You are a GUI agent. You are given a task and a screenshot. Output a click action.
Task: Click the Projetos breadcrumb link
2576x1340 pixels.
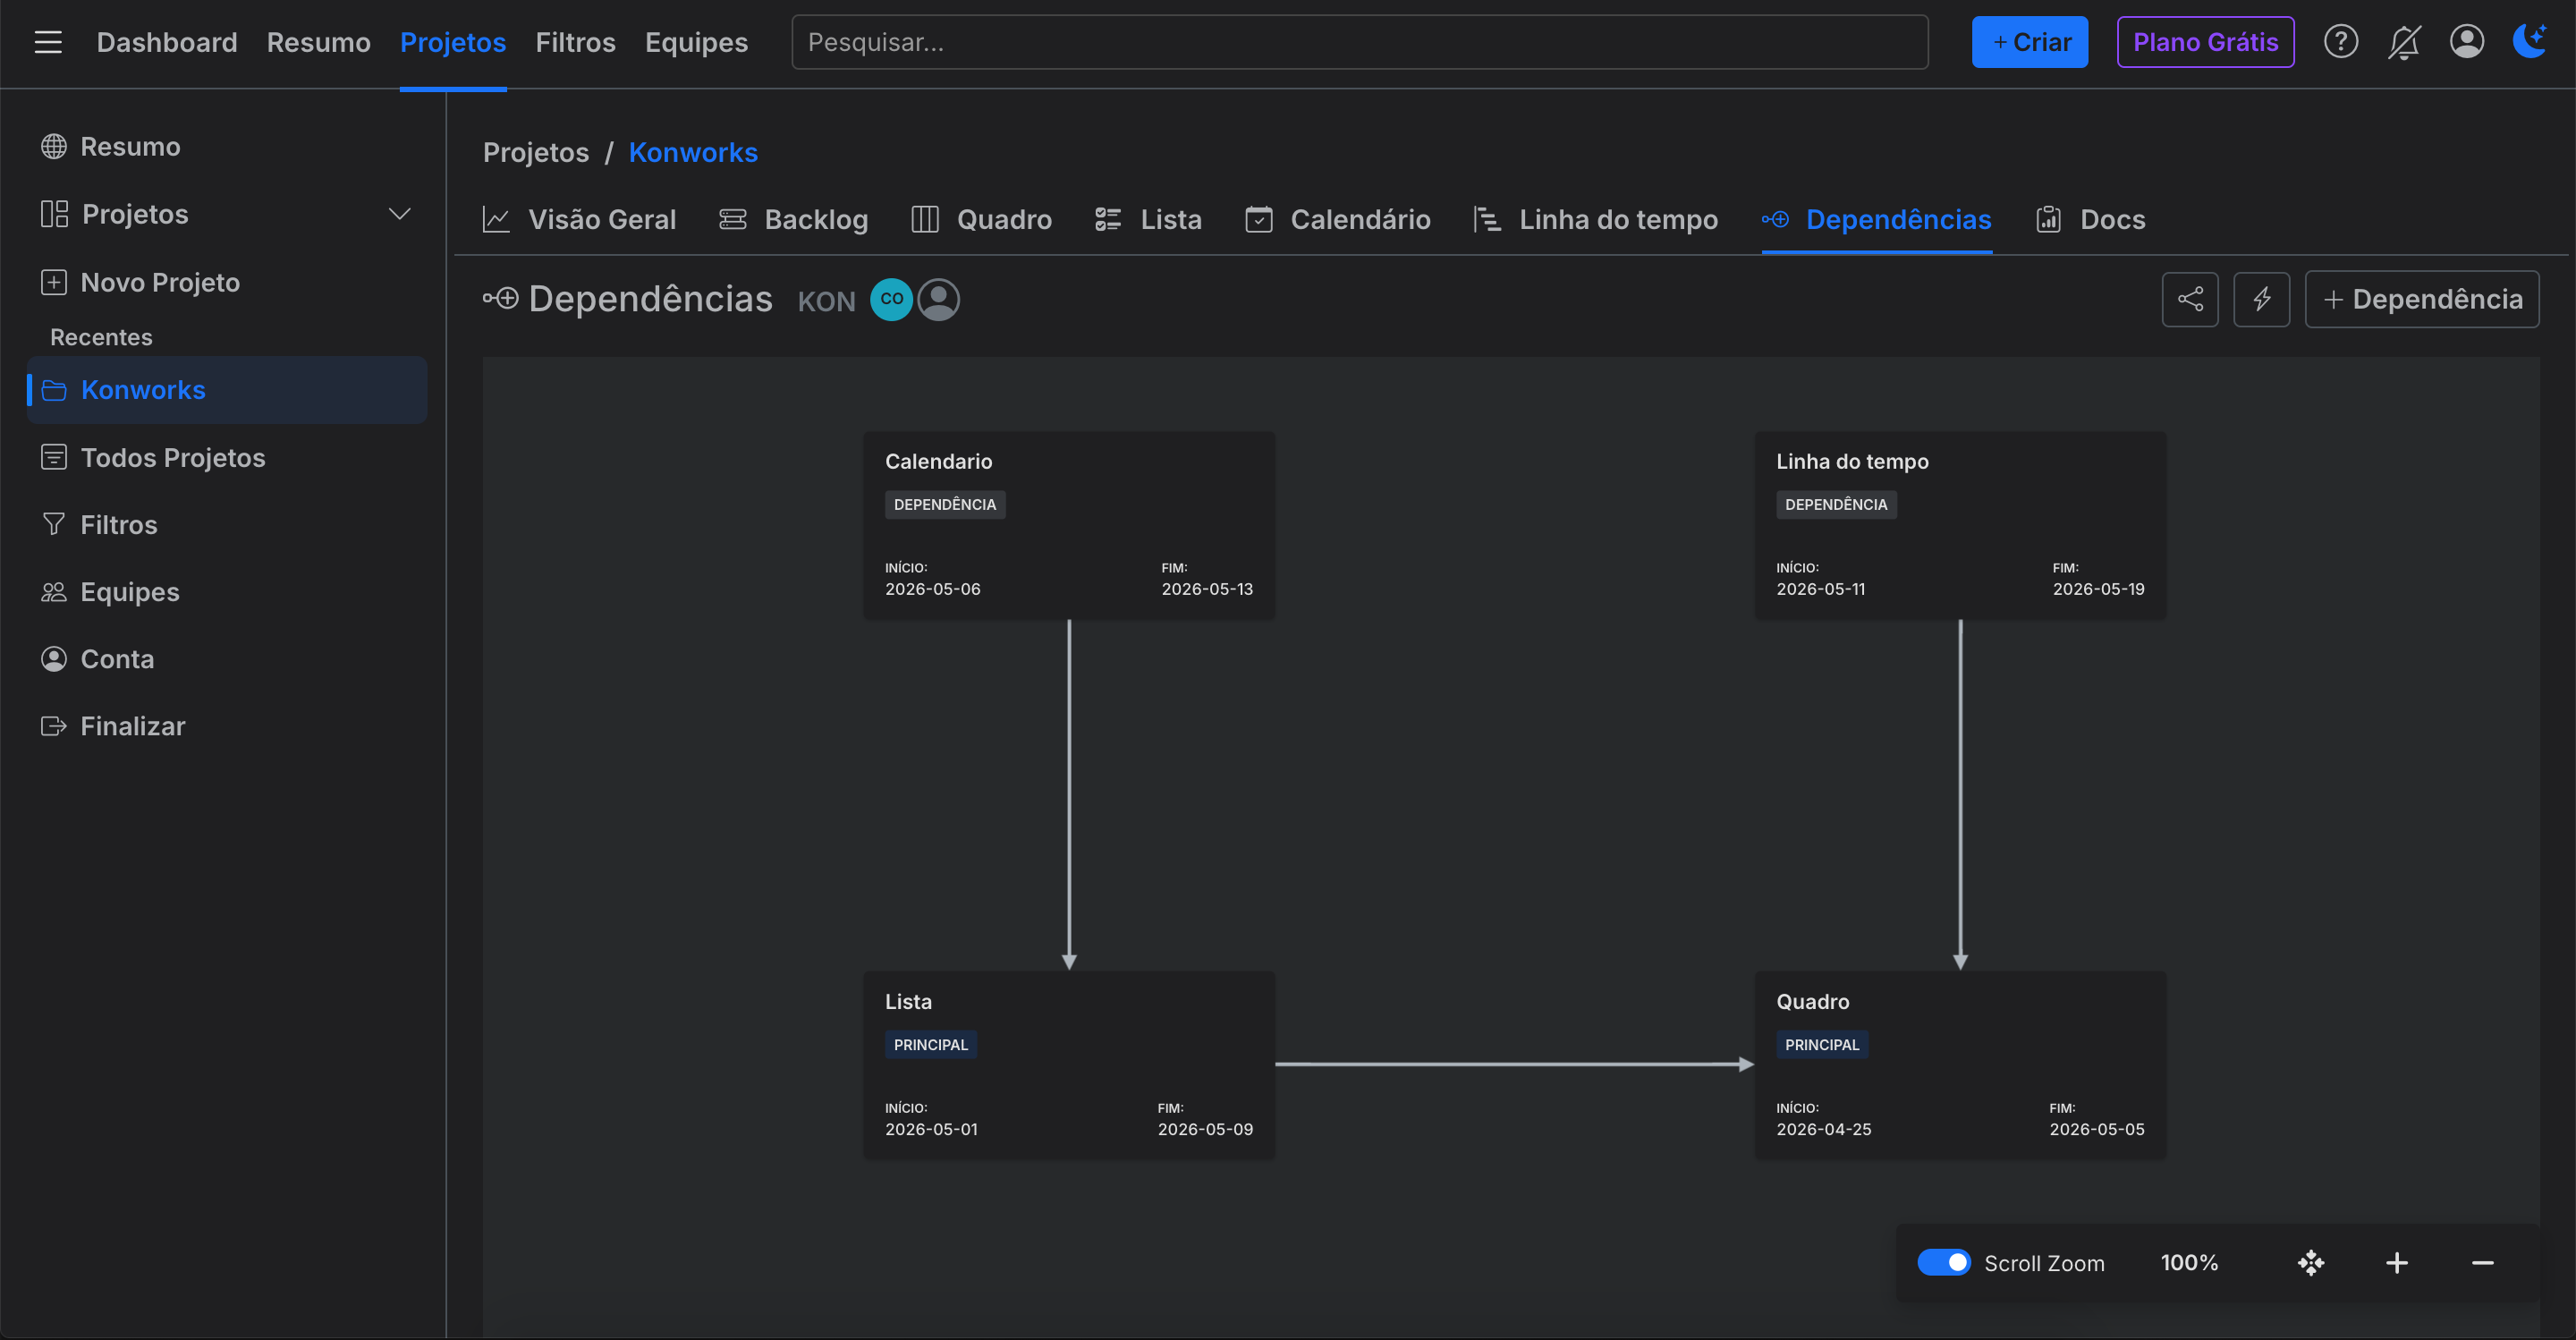pos(536,152)
